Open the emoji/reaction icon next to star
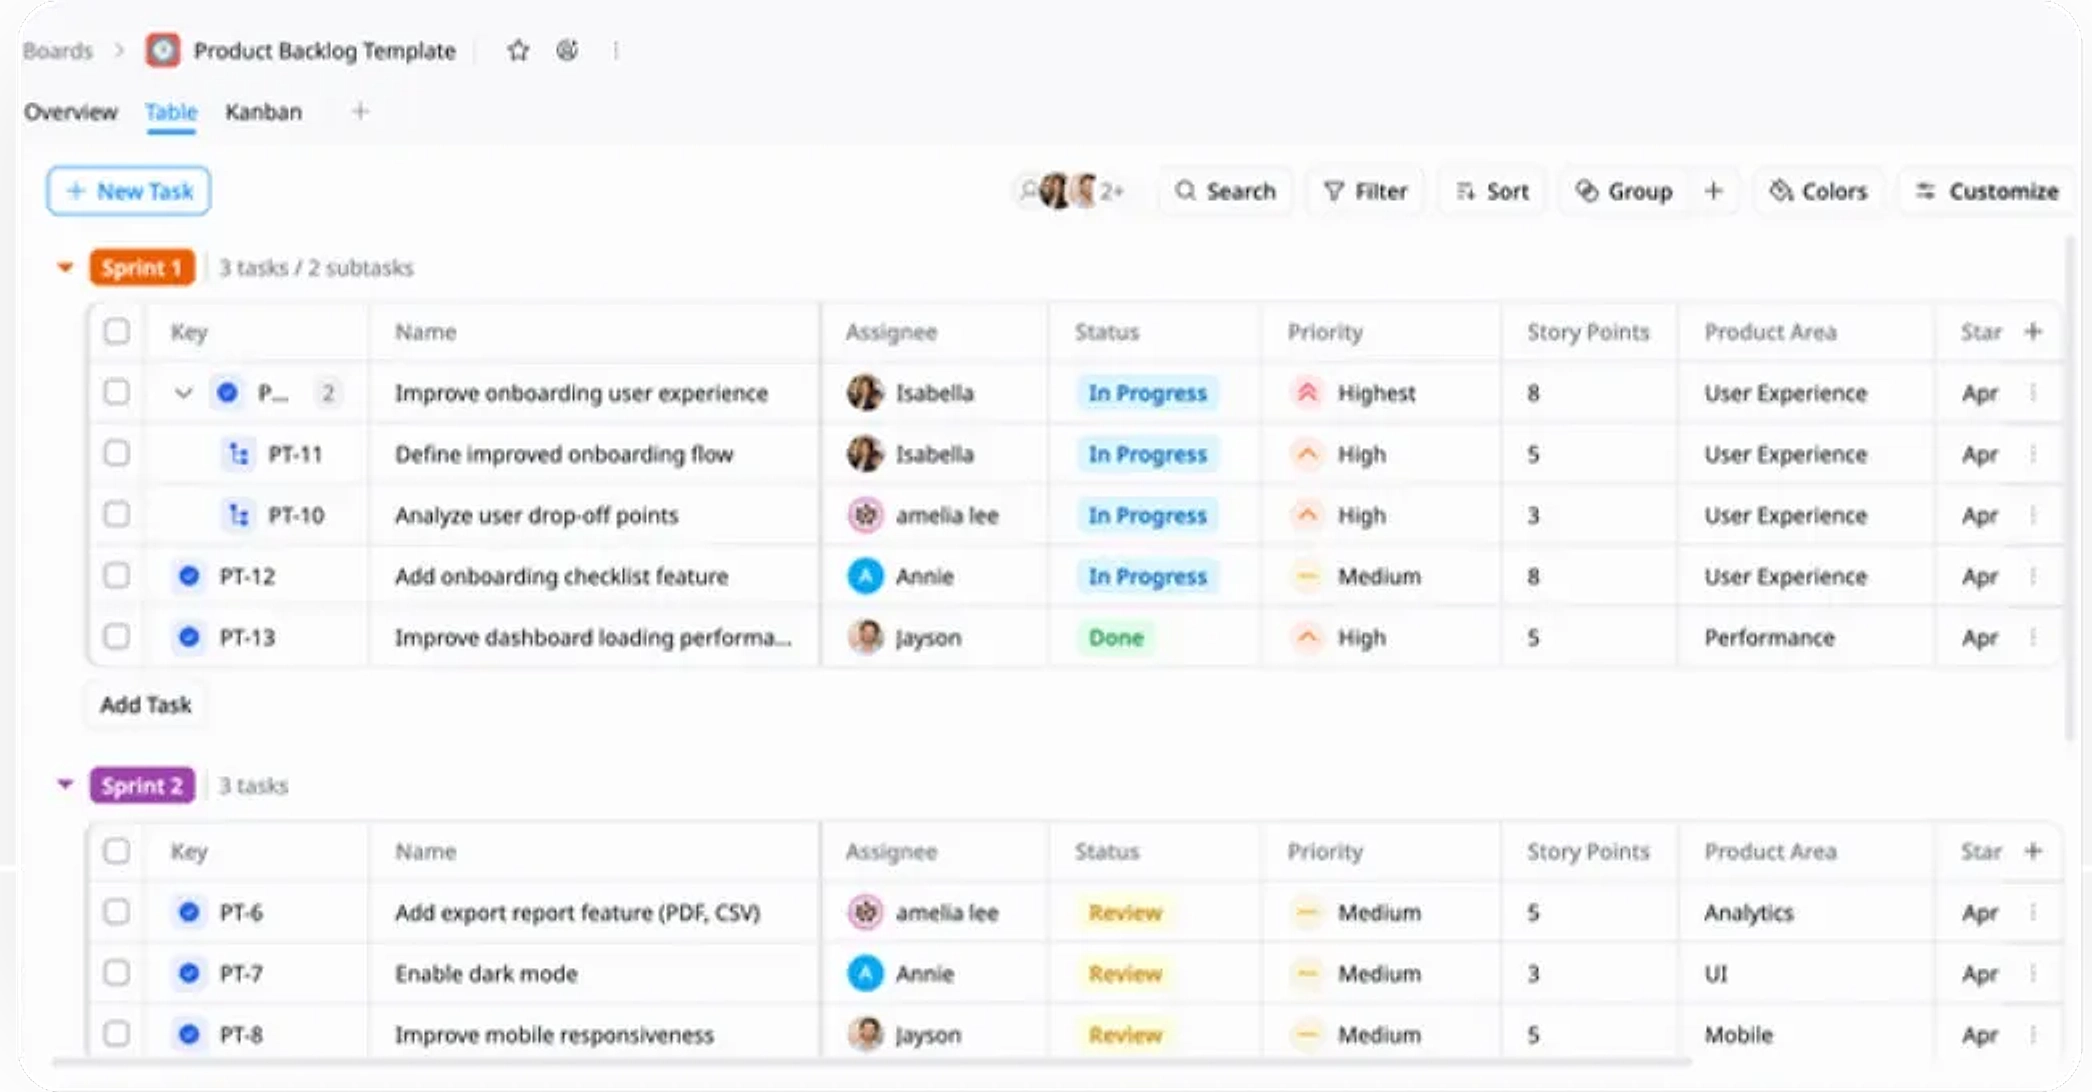Image resolution: width=2092 pixels, height=1092 pixels. pyautogui.click(x=567, y=50)
